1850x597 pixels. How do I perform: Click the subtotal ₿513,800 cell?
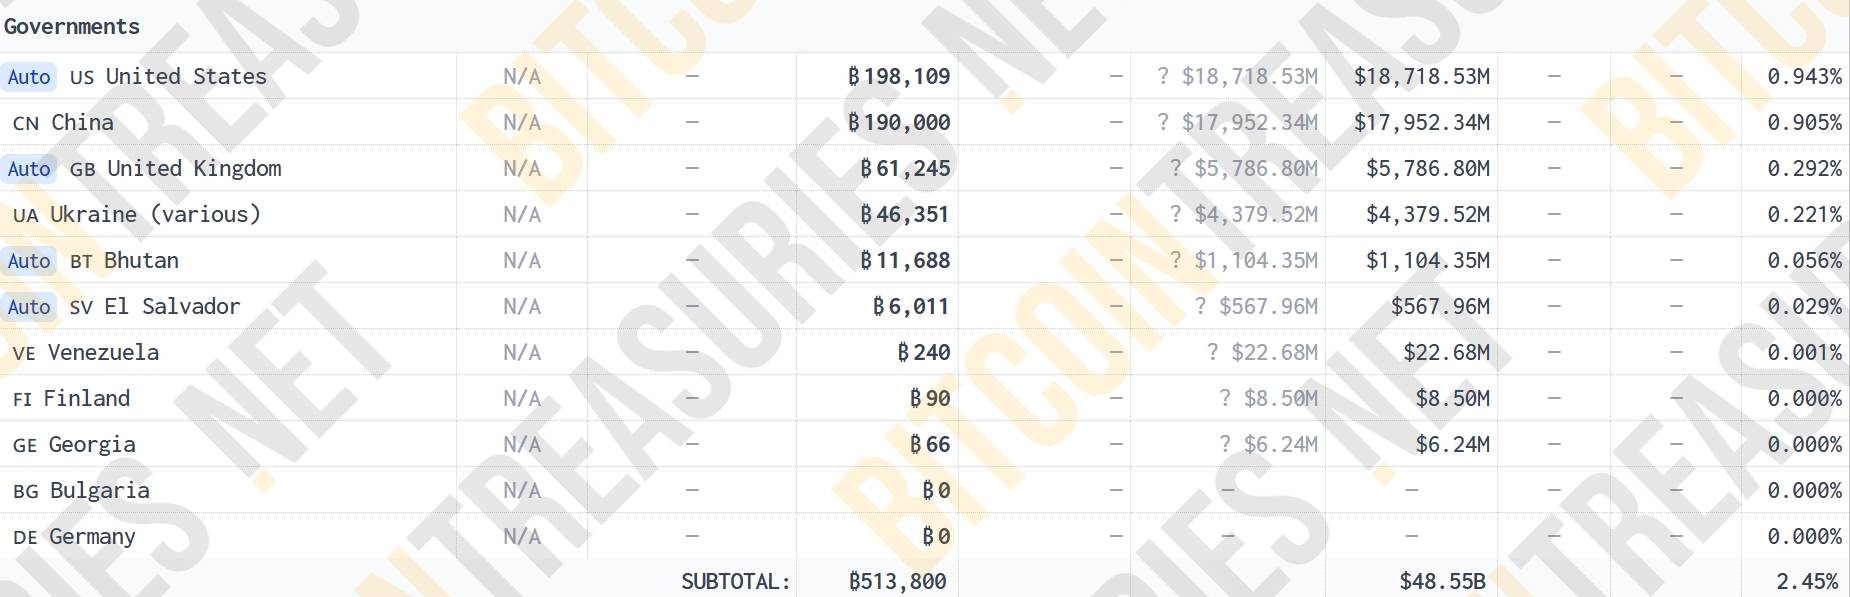point(897,581)
